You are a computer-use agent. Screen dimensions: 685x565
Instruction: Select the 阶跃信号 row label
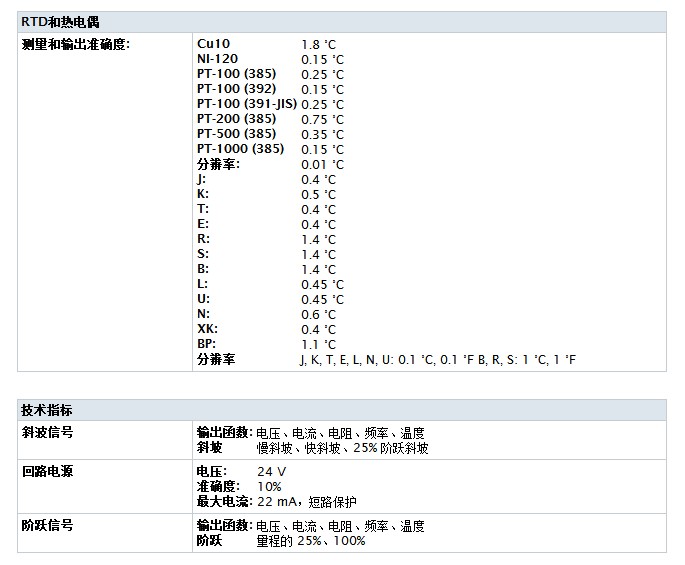pos(47,525)
